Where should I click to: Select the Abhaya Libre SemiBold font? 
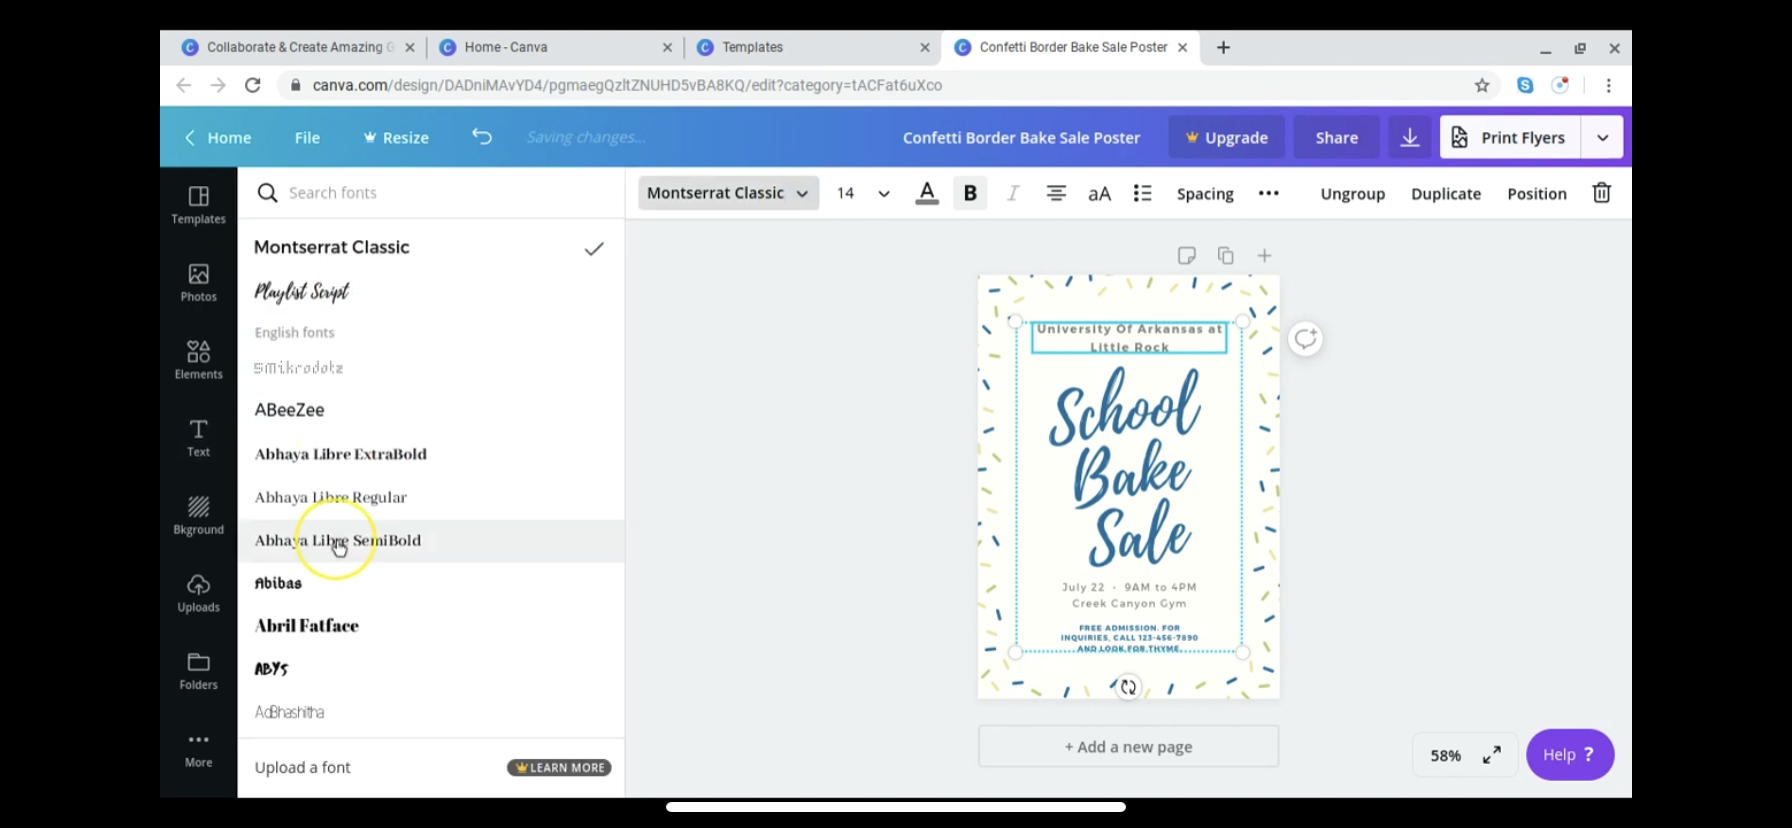coord(430,541)
